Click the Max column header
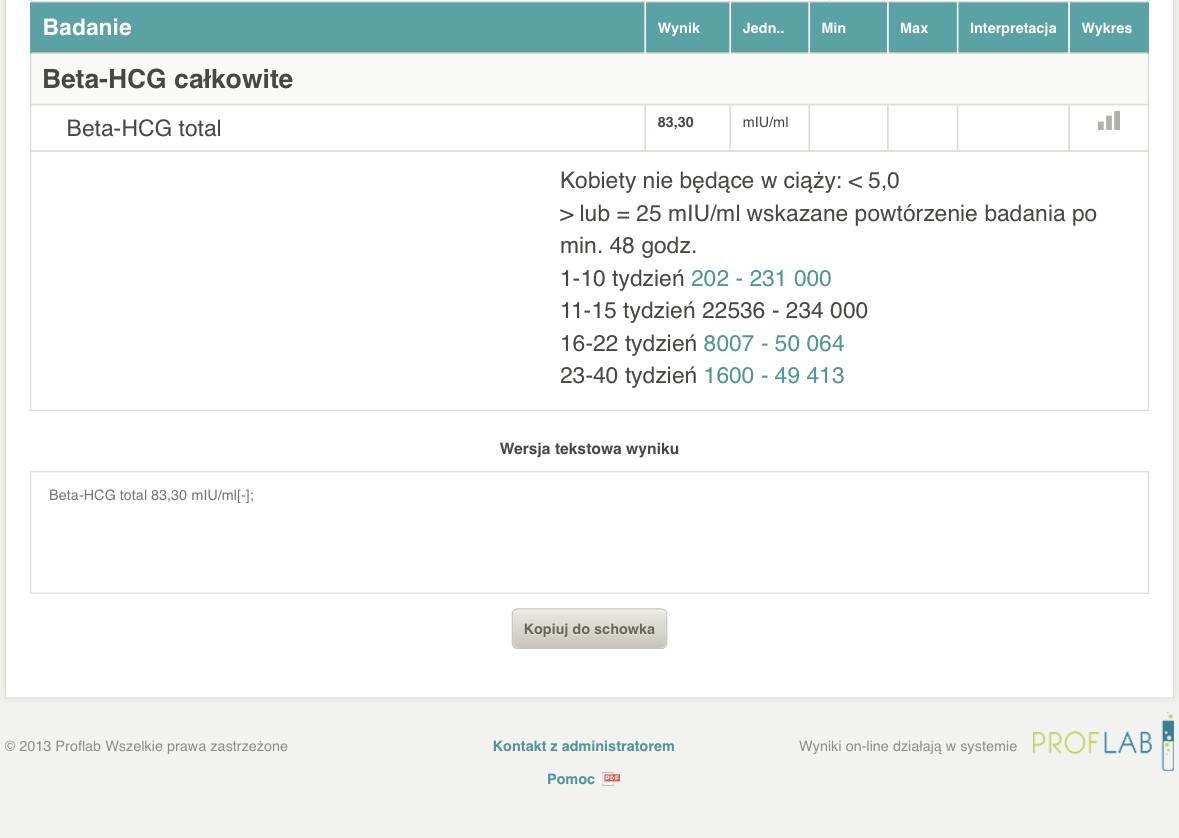Screen dimensions: 1179x838 click(914, 28)
